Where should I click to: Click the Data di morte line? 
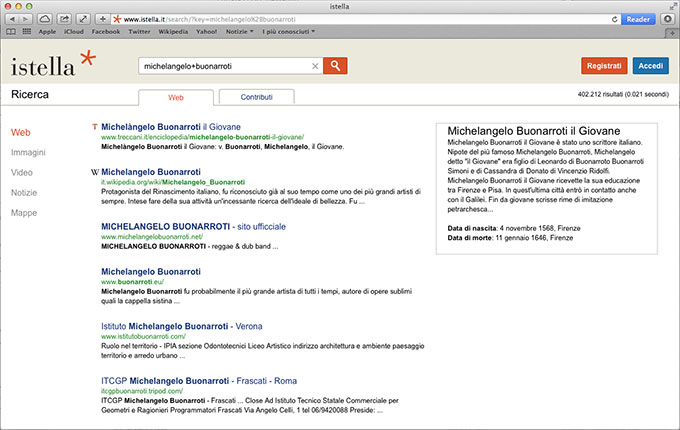point(510,238)
